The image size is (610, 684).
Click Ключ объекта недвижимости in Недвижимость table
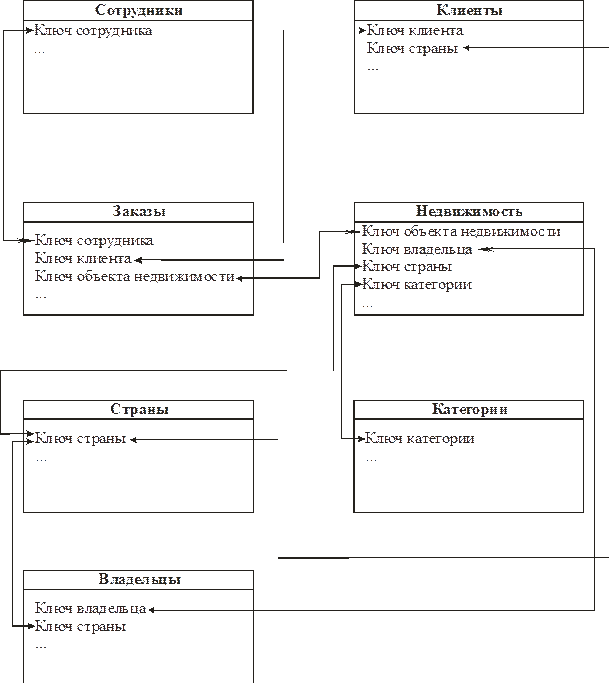tap(461, 231)
